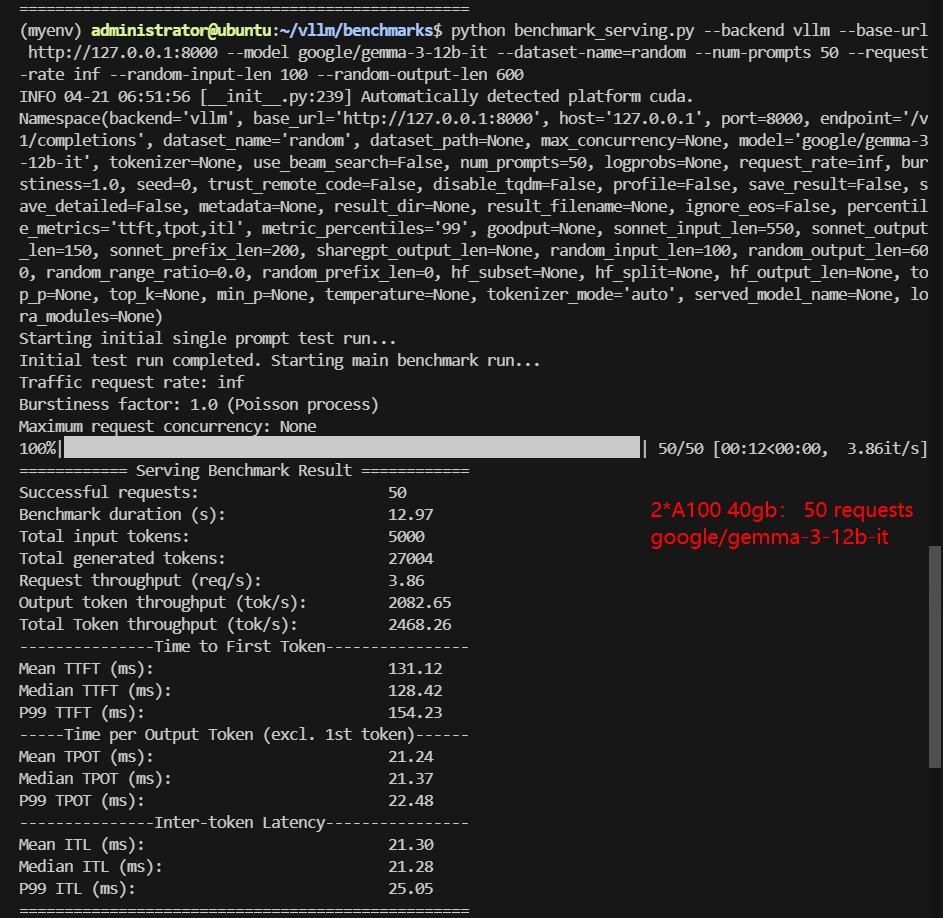Click the terminal scrollbar thumb
The width and height of the screenshot is (943, 918).
(x=935, y=657)
